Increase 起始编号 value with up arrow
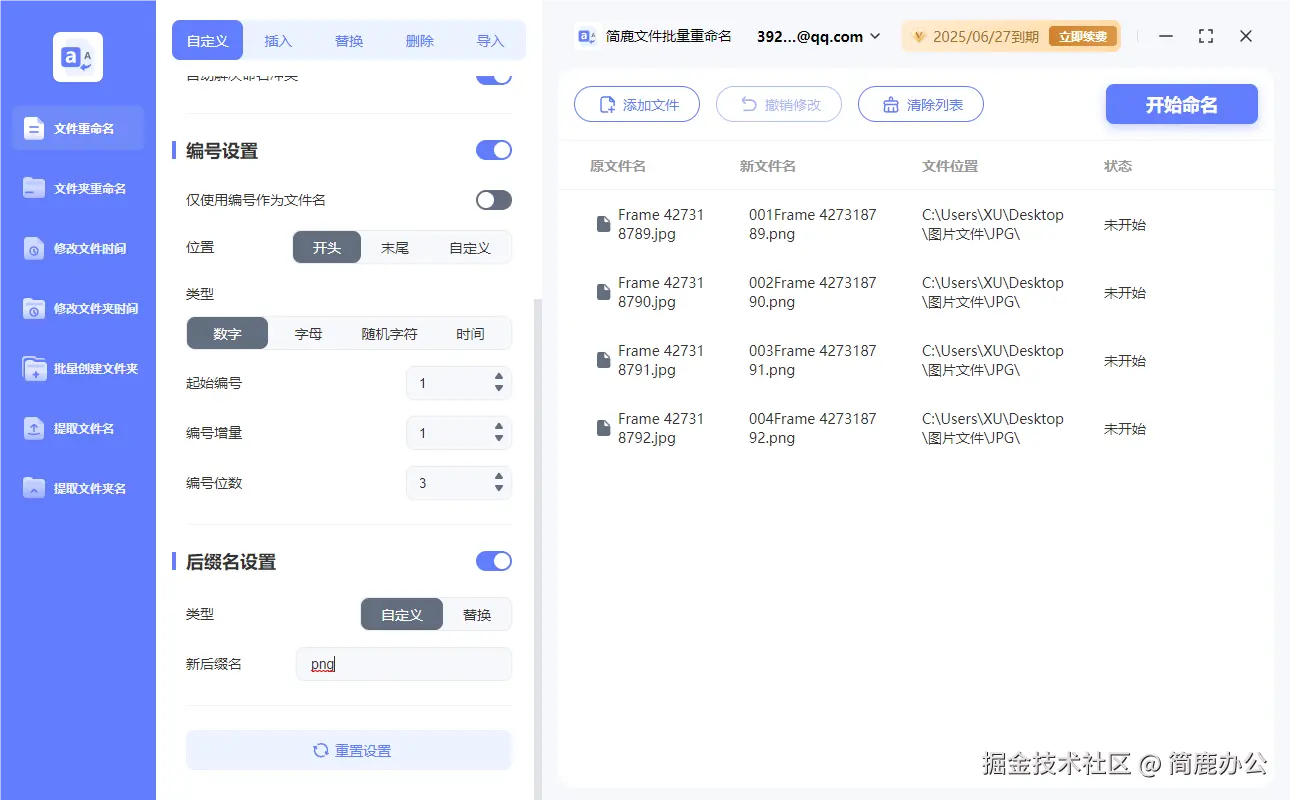Viewport: 1290px width, 800px height. [499, 377]
